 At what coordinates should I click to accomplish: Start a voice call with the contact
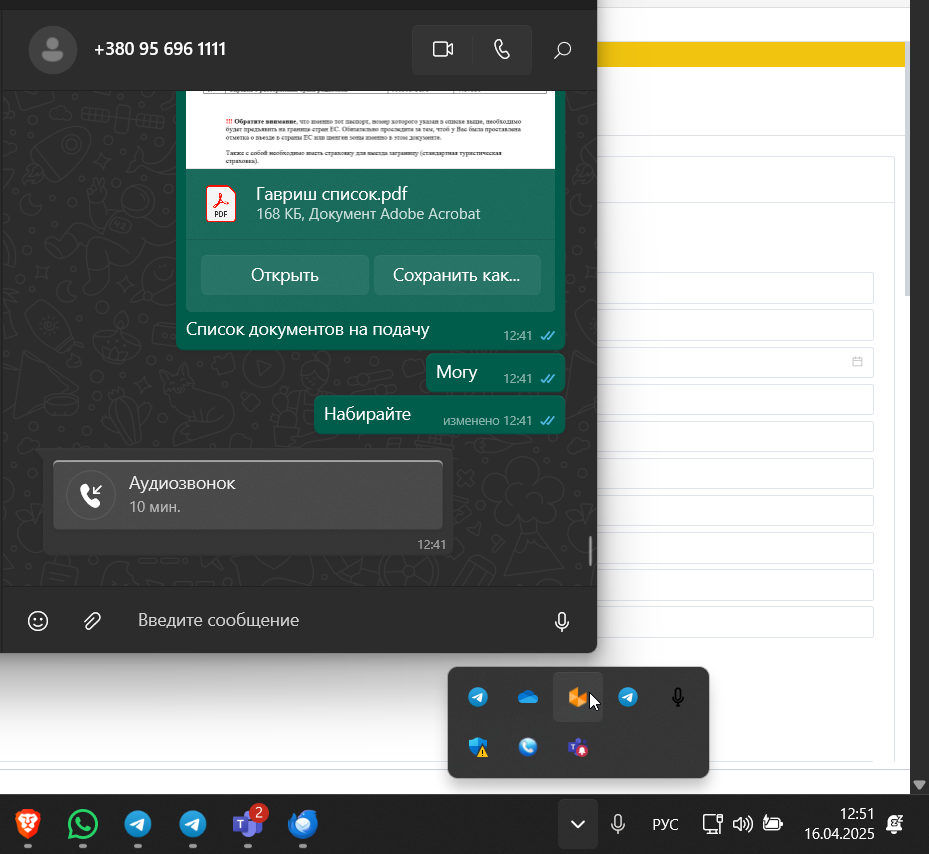pos(502,49)
